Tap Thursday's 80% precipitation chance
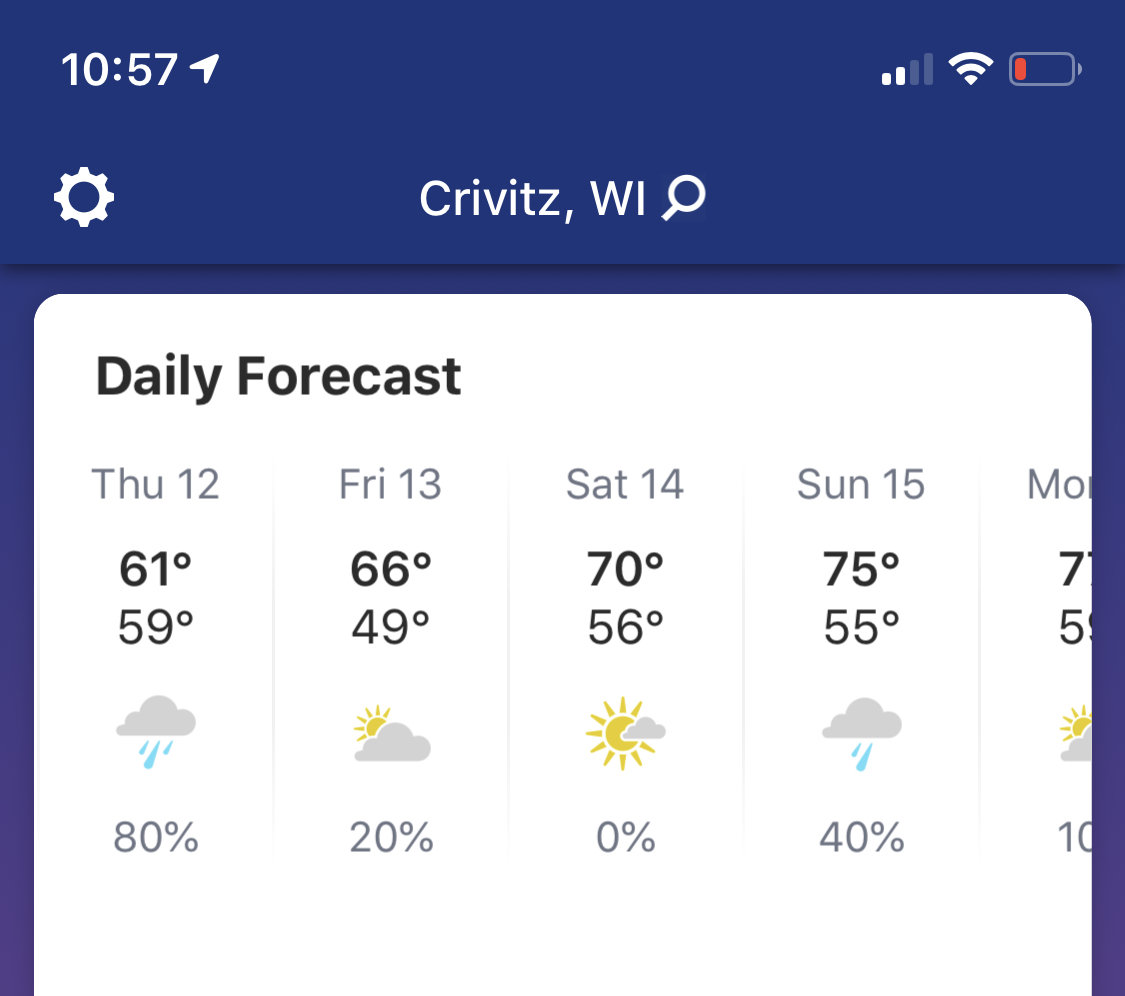Image resolution: width=1125 pixels, height=996 pixels. click(156, 837)
